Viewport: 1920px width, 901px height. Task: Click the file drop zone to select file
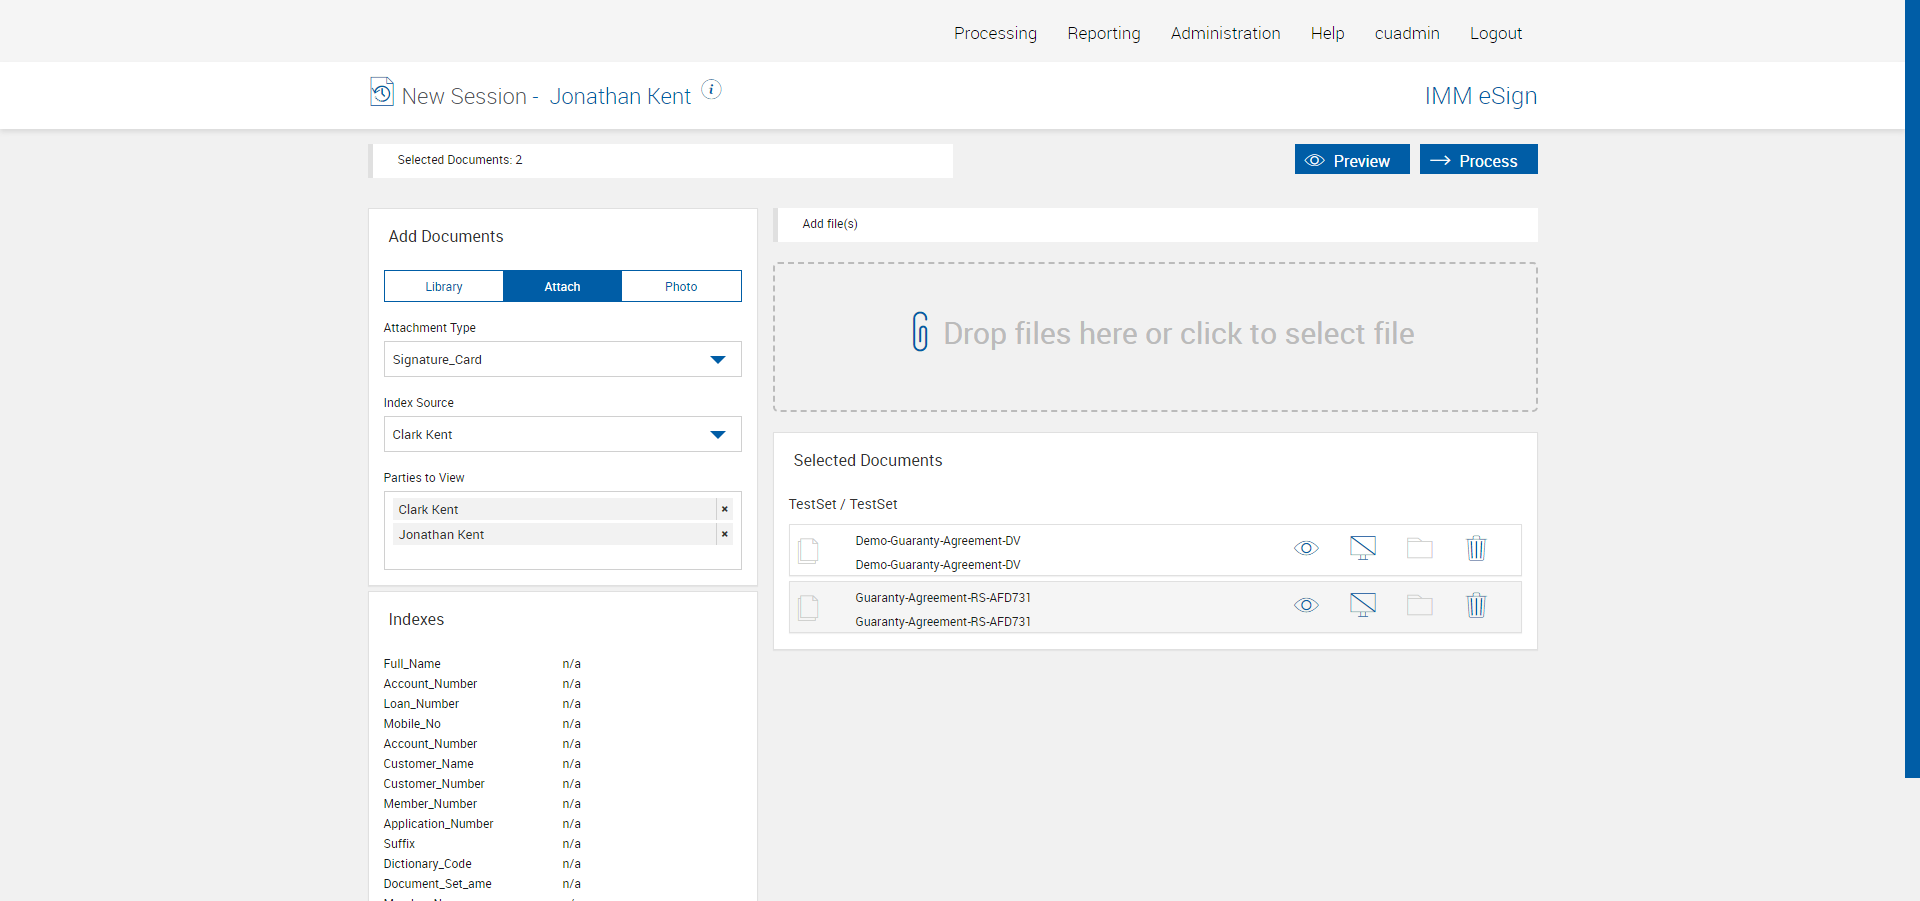[1155, 336]
